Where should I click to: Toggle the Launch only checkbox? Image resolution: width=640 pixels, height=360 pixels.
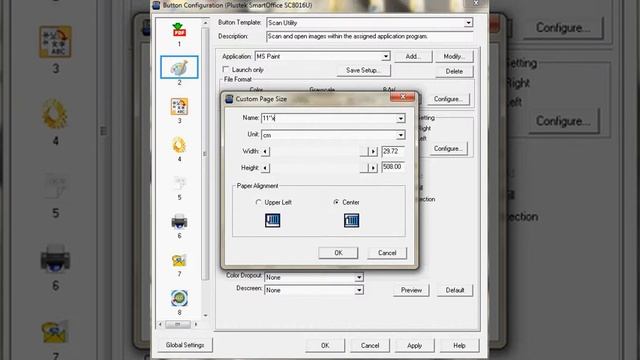point(226,69)
